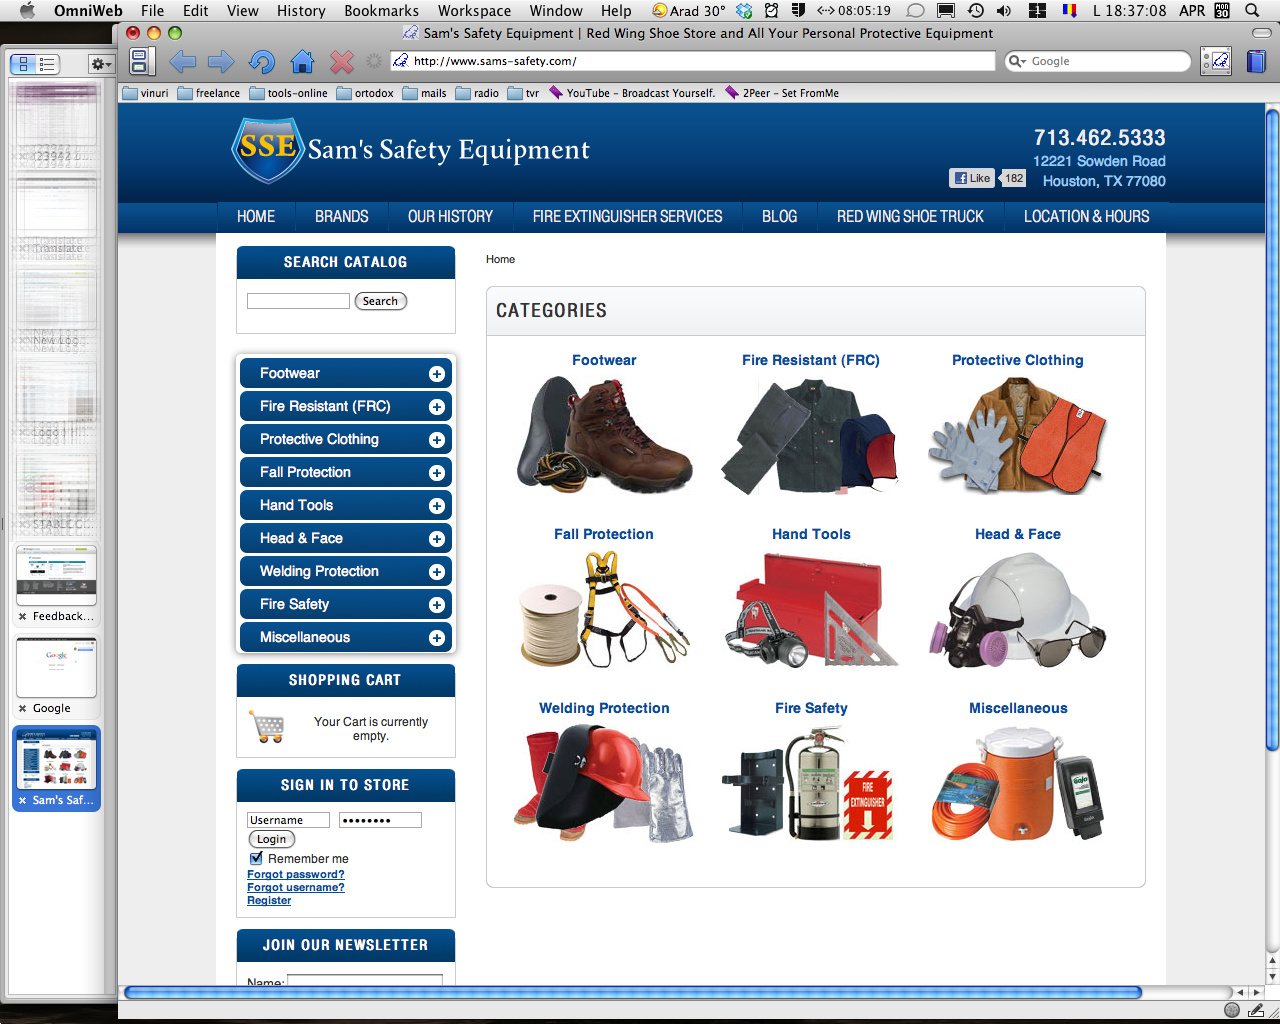1280x1024 pixels.
Task: Switch tab drawer to list view
Action: click(x=48, y=64)
